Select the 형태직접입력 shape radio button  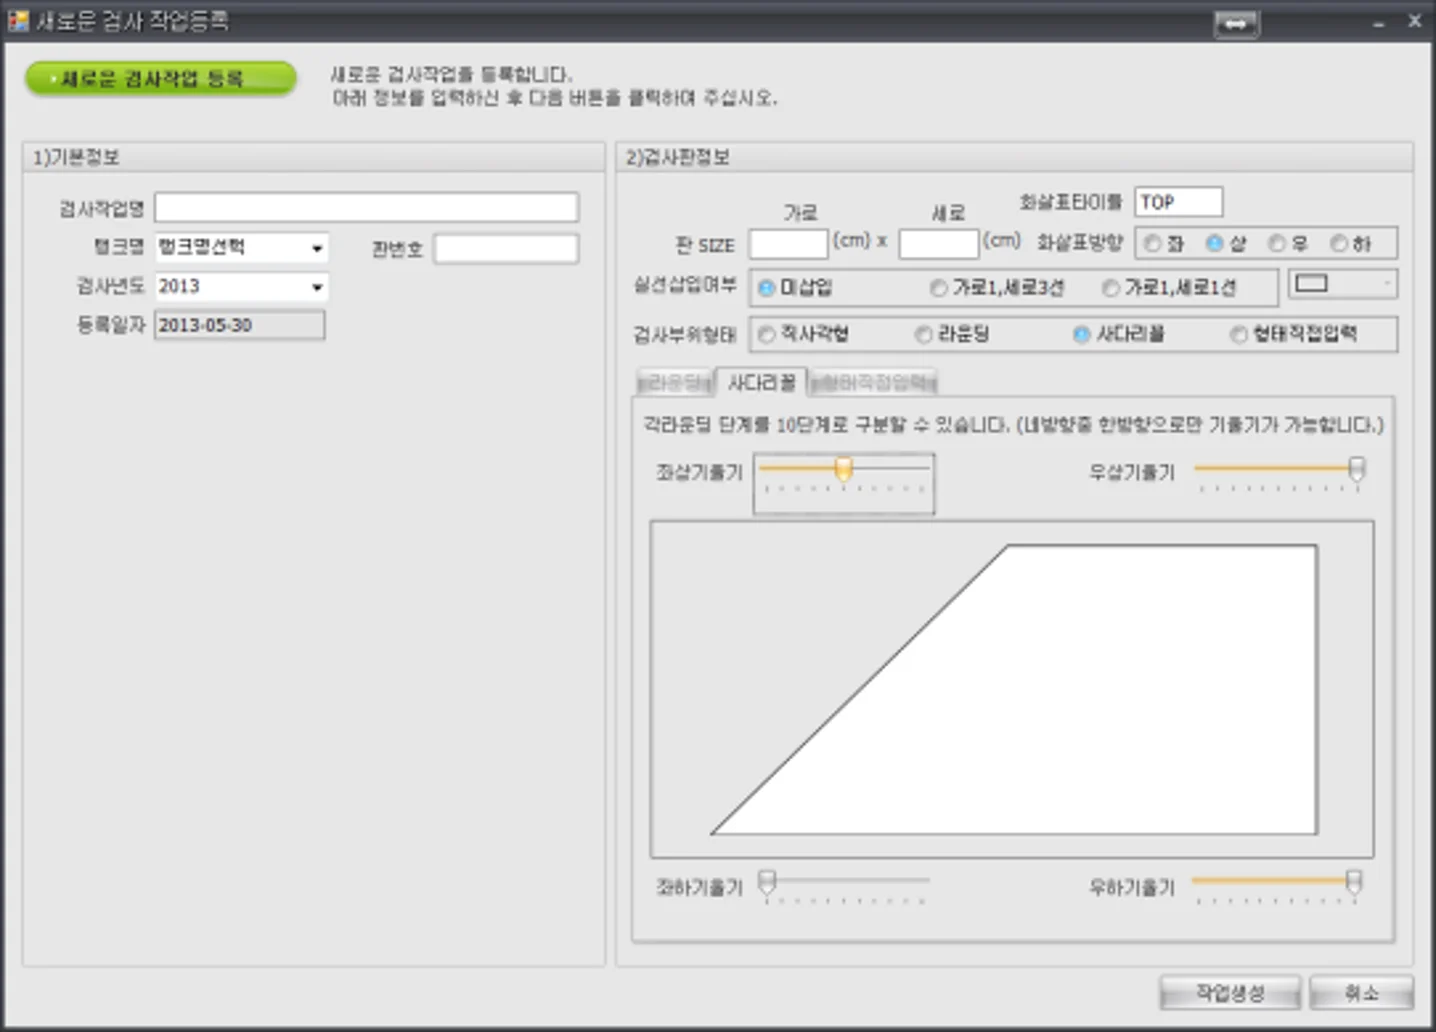click(1239, 334)
